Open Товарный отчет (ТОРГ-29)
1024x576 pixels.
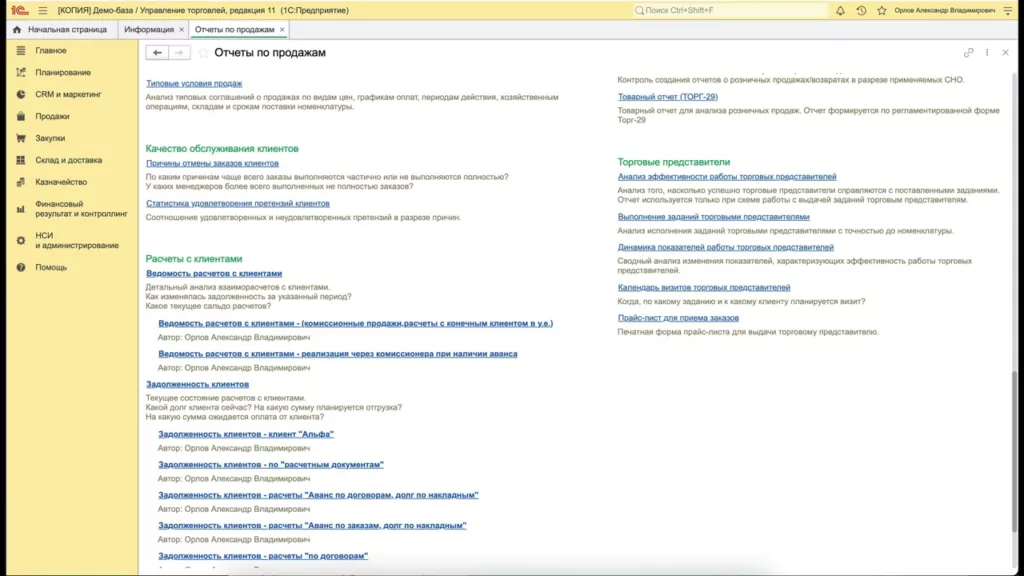(667, 97)
